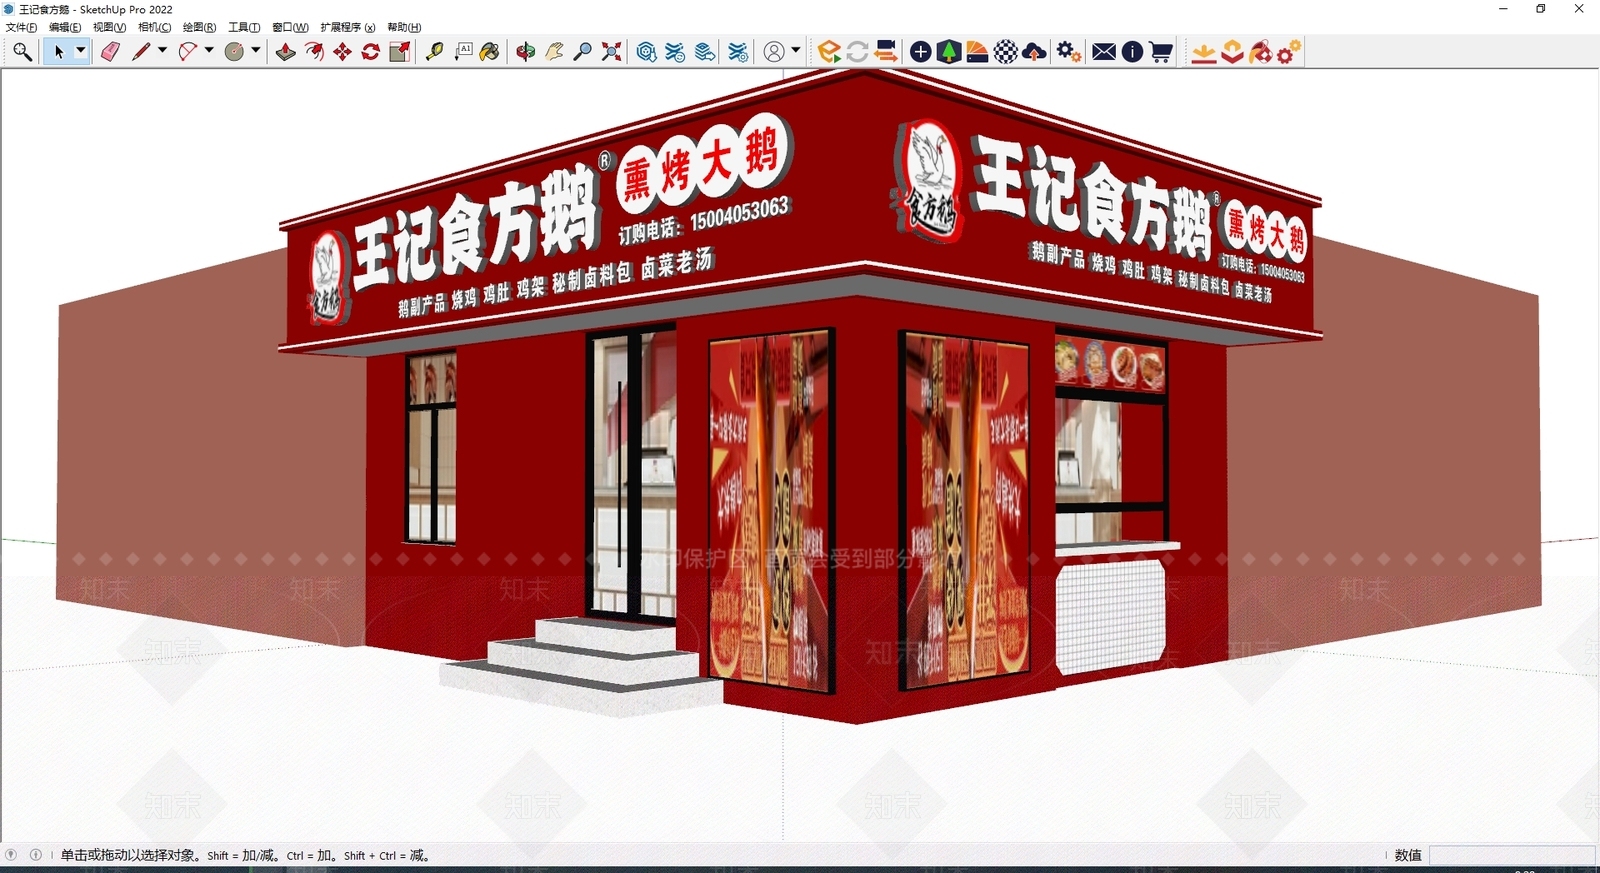This screenshot has width=1600, height=873.
Task: Choose the Line pencil tool
Action: tap(141, 52)
